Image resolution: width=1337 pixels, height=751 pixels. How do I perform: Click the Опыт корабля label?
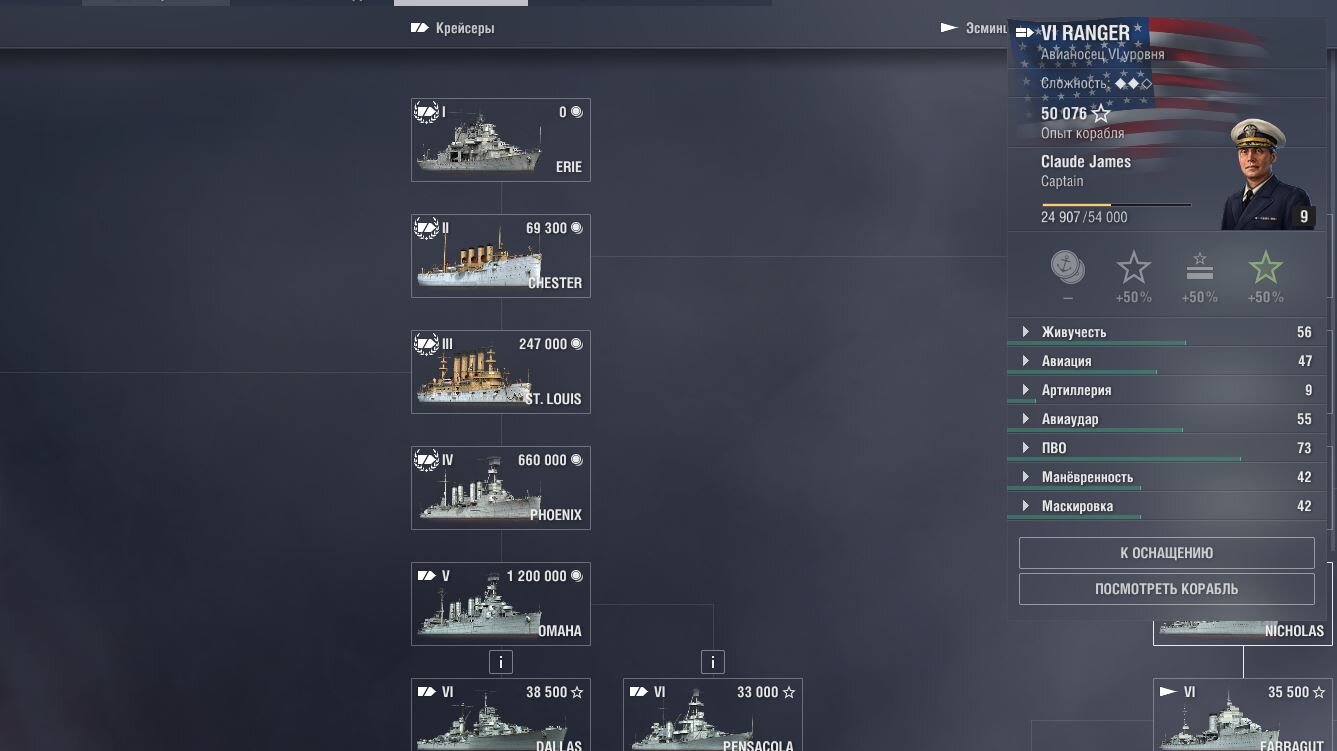[1082, 133]
